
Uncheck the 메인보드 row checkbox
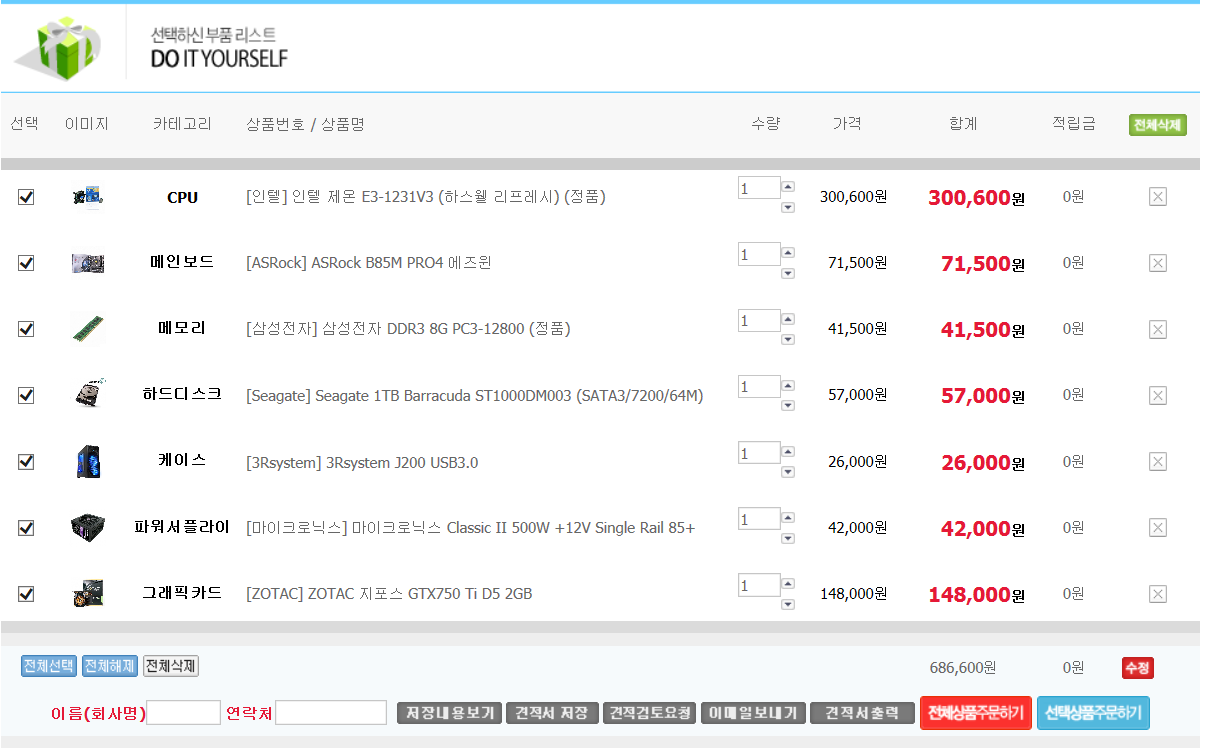tap(26, 263)
